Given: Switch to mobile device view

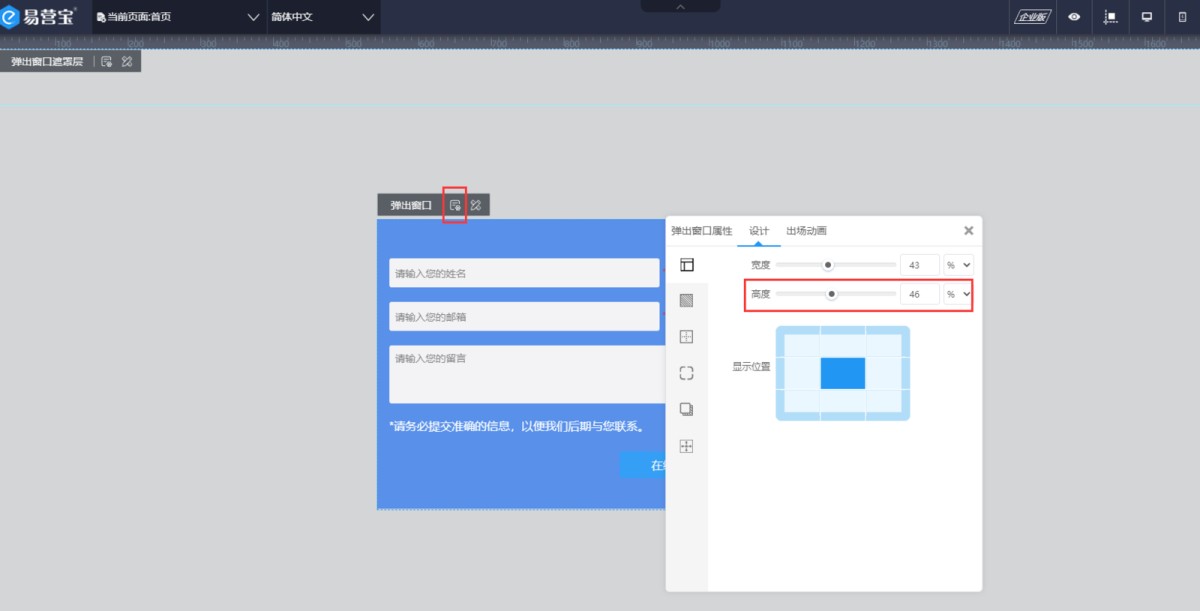Looking at the screenshot, I should (1183, 17).
